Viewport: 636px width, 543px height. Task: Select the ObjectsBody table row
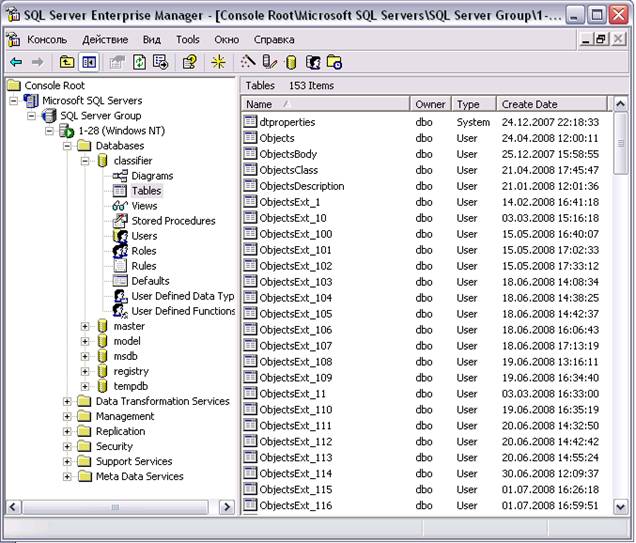tap(288, 154)
